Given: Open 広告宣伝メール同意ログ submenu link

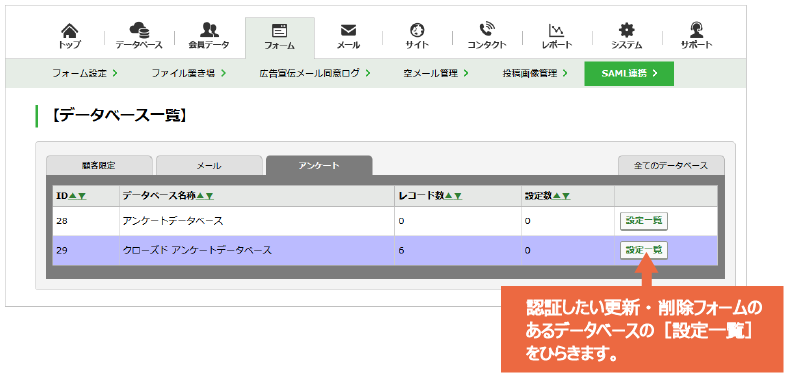Looking at the screenshot, I should click(315, 73).
